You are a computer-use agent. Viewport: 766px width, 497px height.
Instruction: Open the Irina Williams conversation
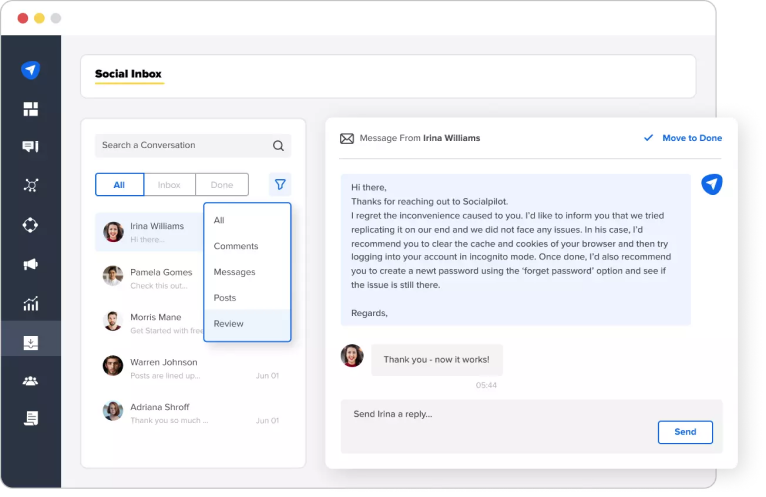[149, 232]
